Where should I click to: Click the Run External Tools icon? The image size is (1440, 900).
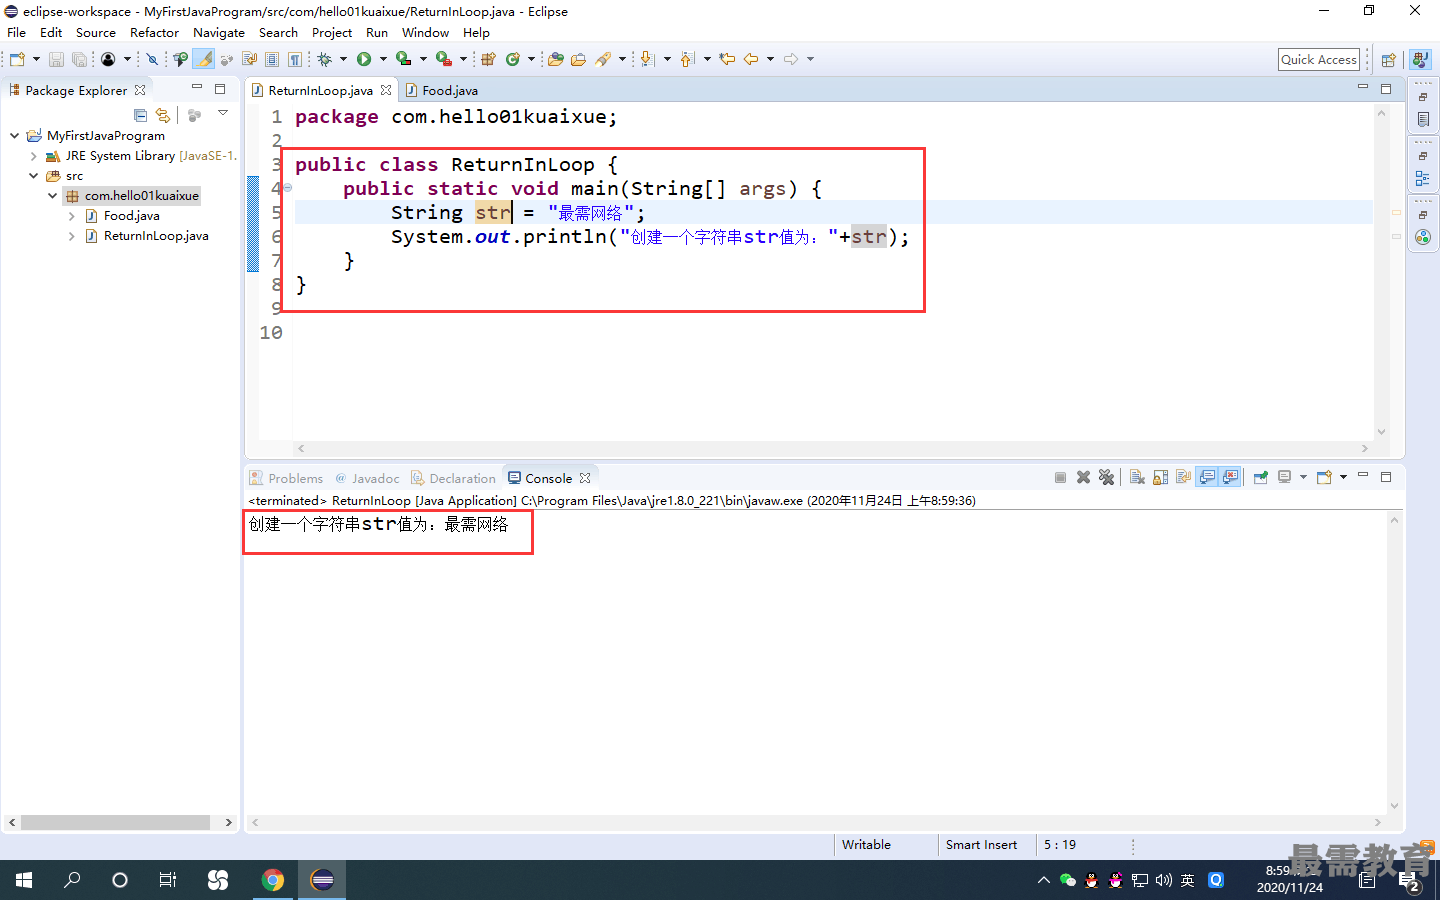tap(443, 59)
